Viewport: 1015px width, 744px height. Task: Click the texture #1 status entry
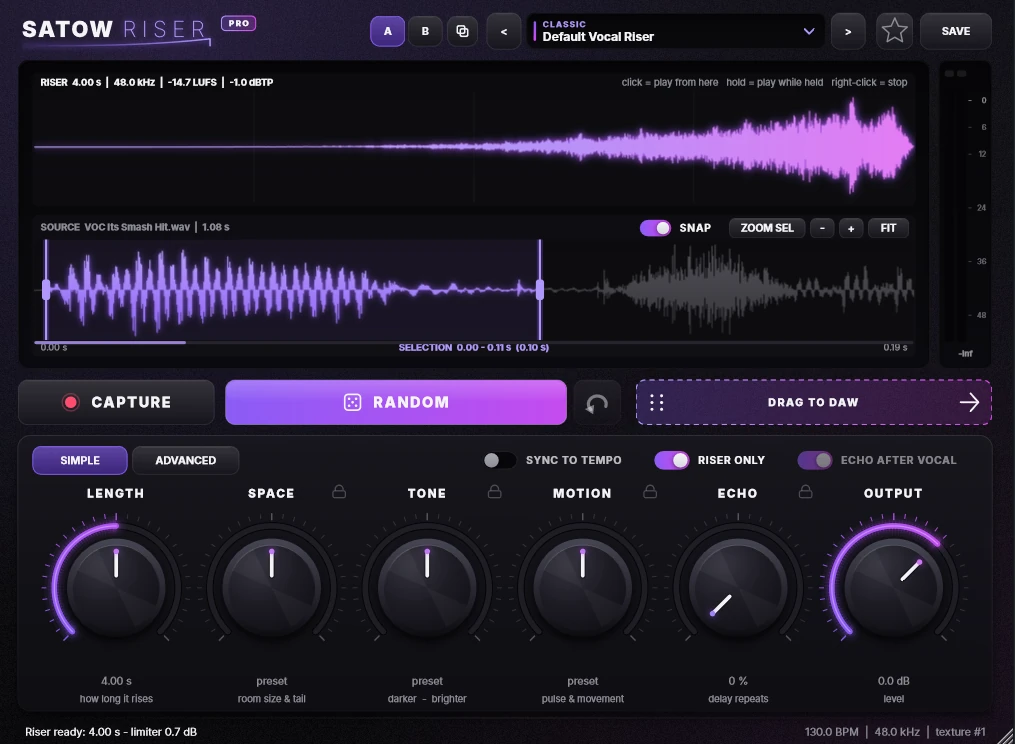click(x=960, y=732)
